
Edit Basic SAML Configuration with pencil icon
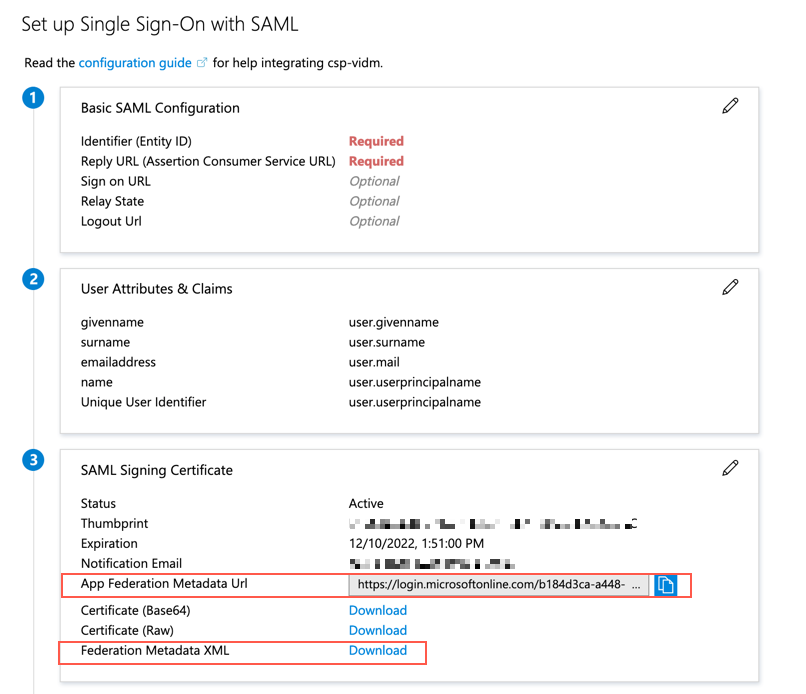tap(730, 106)
